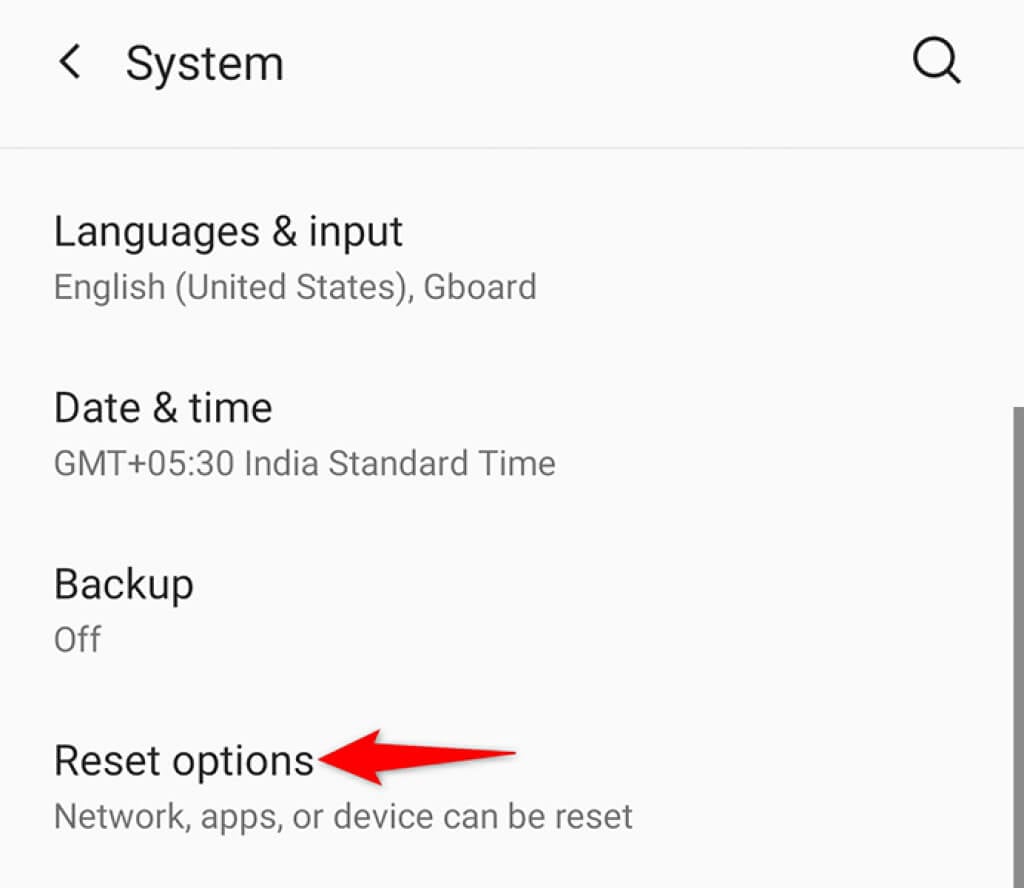This screenshot has width=1024, height=888.
Task: Click "Network, apps, or device can be reset"
Action: tap(343, 816)
